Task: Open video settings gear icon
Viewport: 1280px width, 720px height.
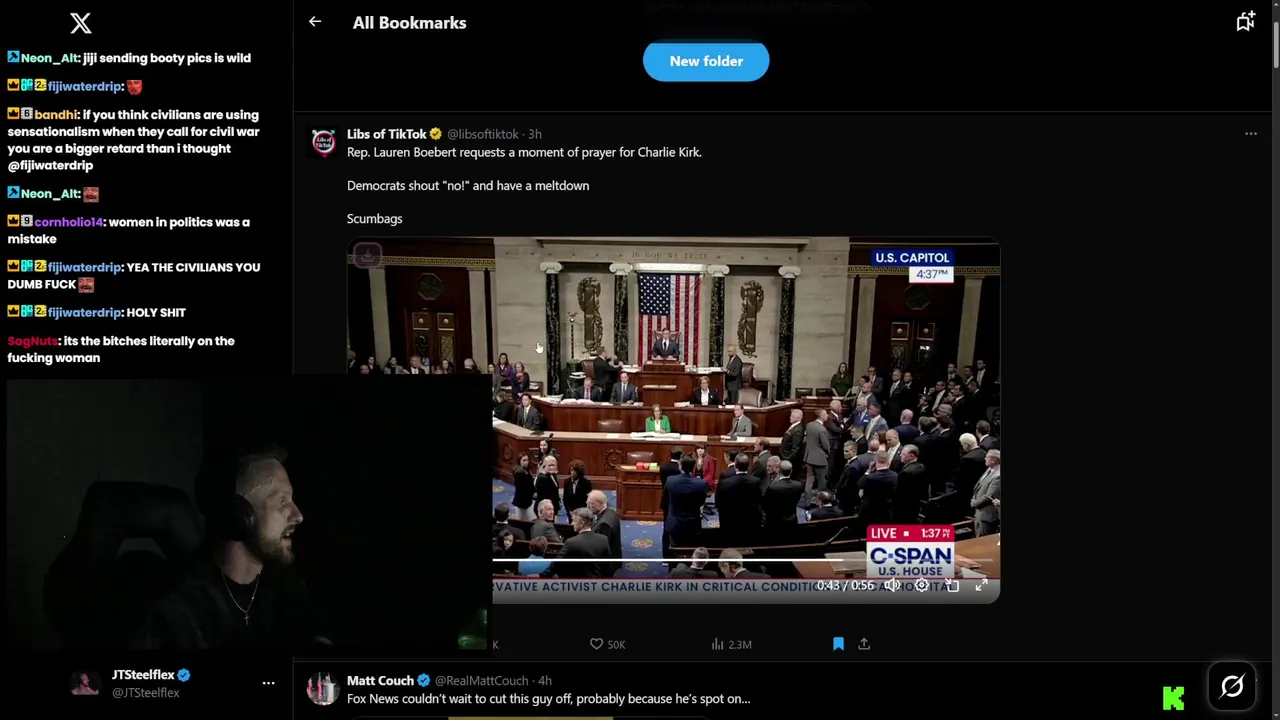Action: pos(922,585)
